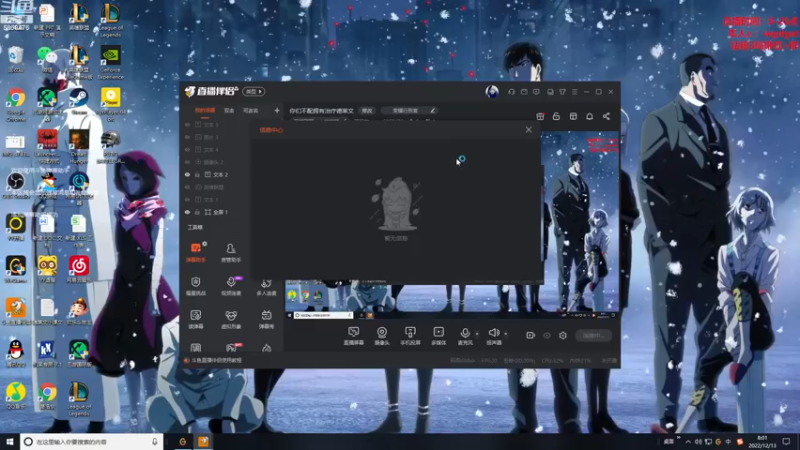The image size is (800, 450).
Task: Open the bell notifications icon
Action: coord(590,116)
